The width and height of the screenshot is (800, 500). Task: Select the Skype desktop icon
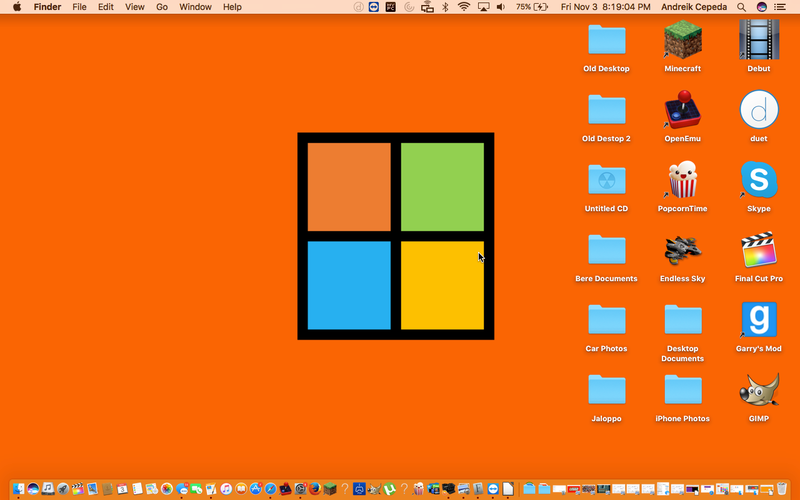tap(759, 180)
